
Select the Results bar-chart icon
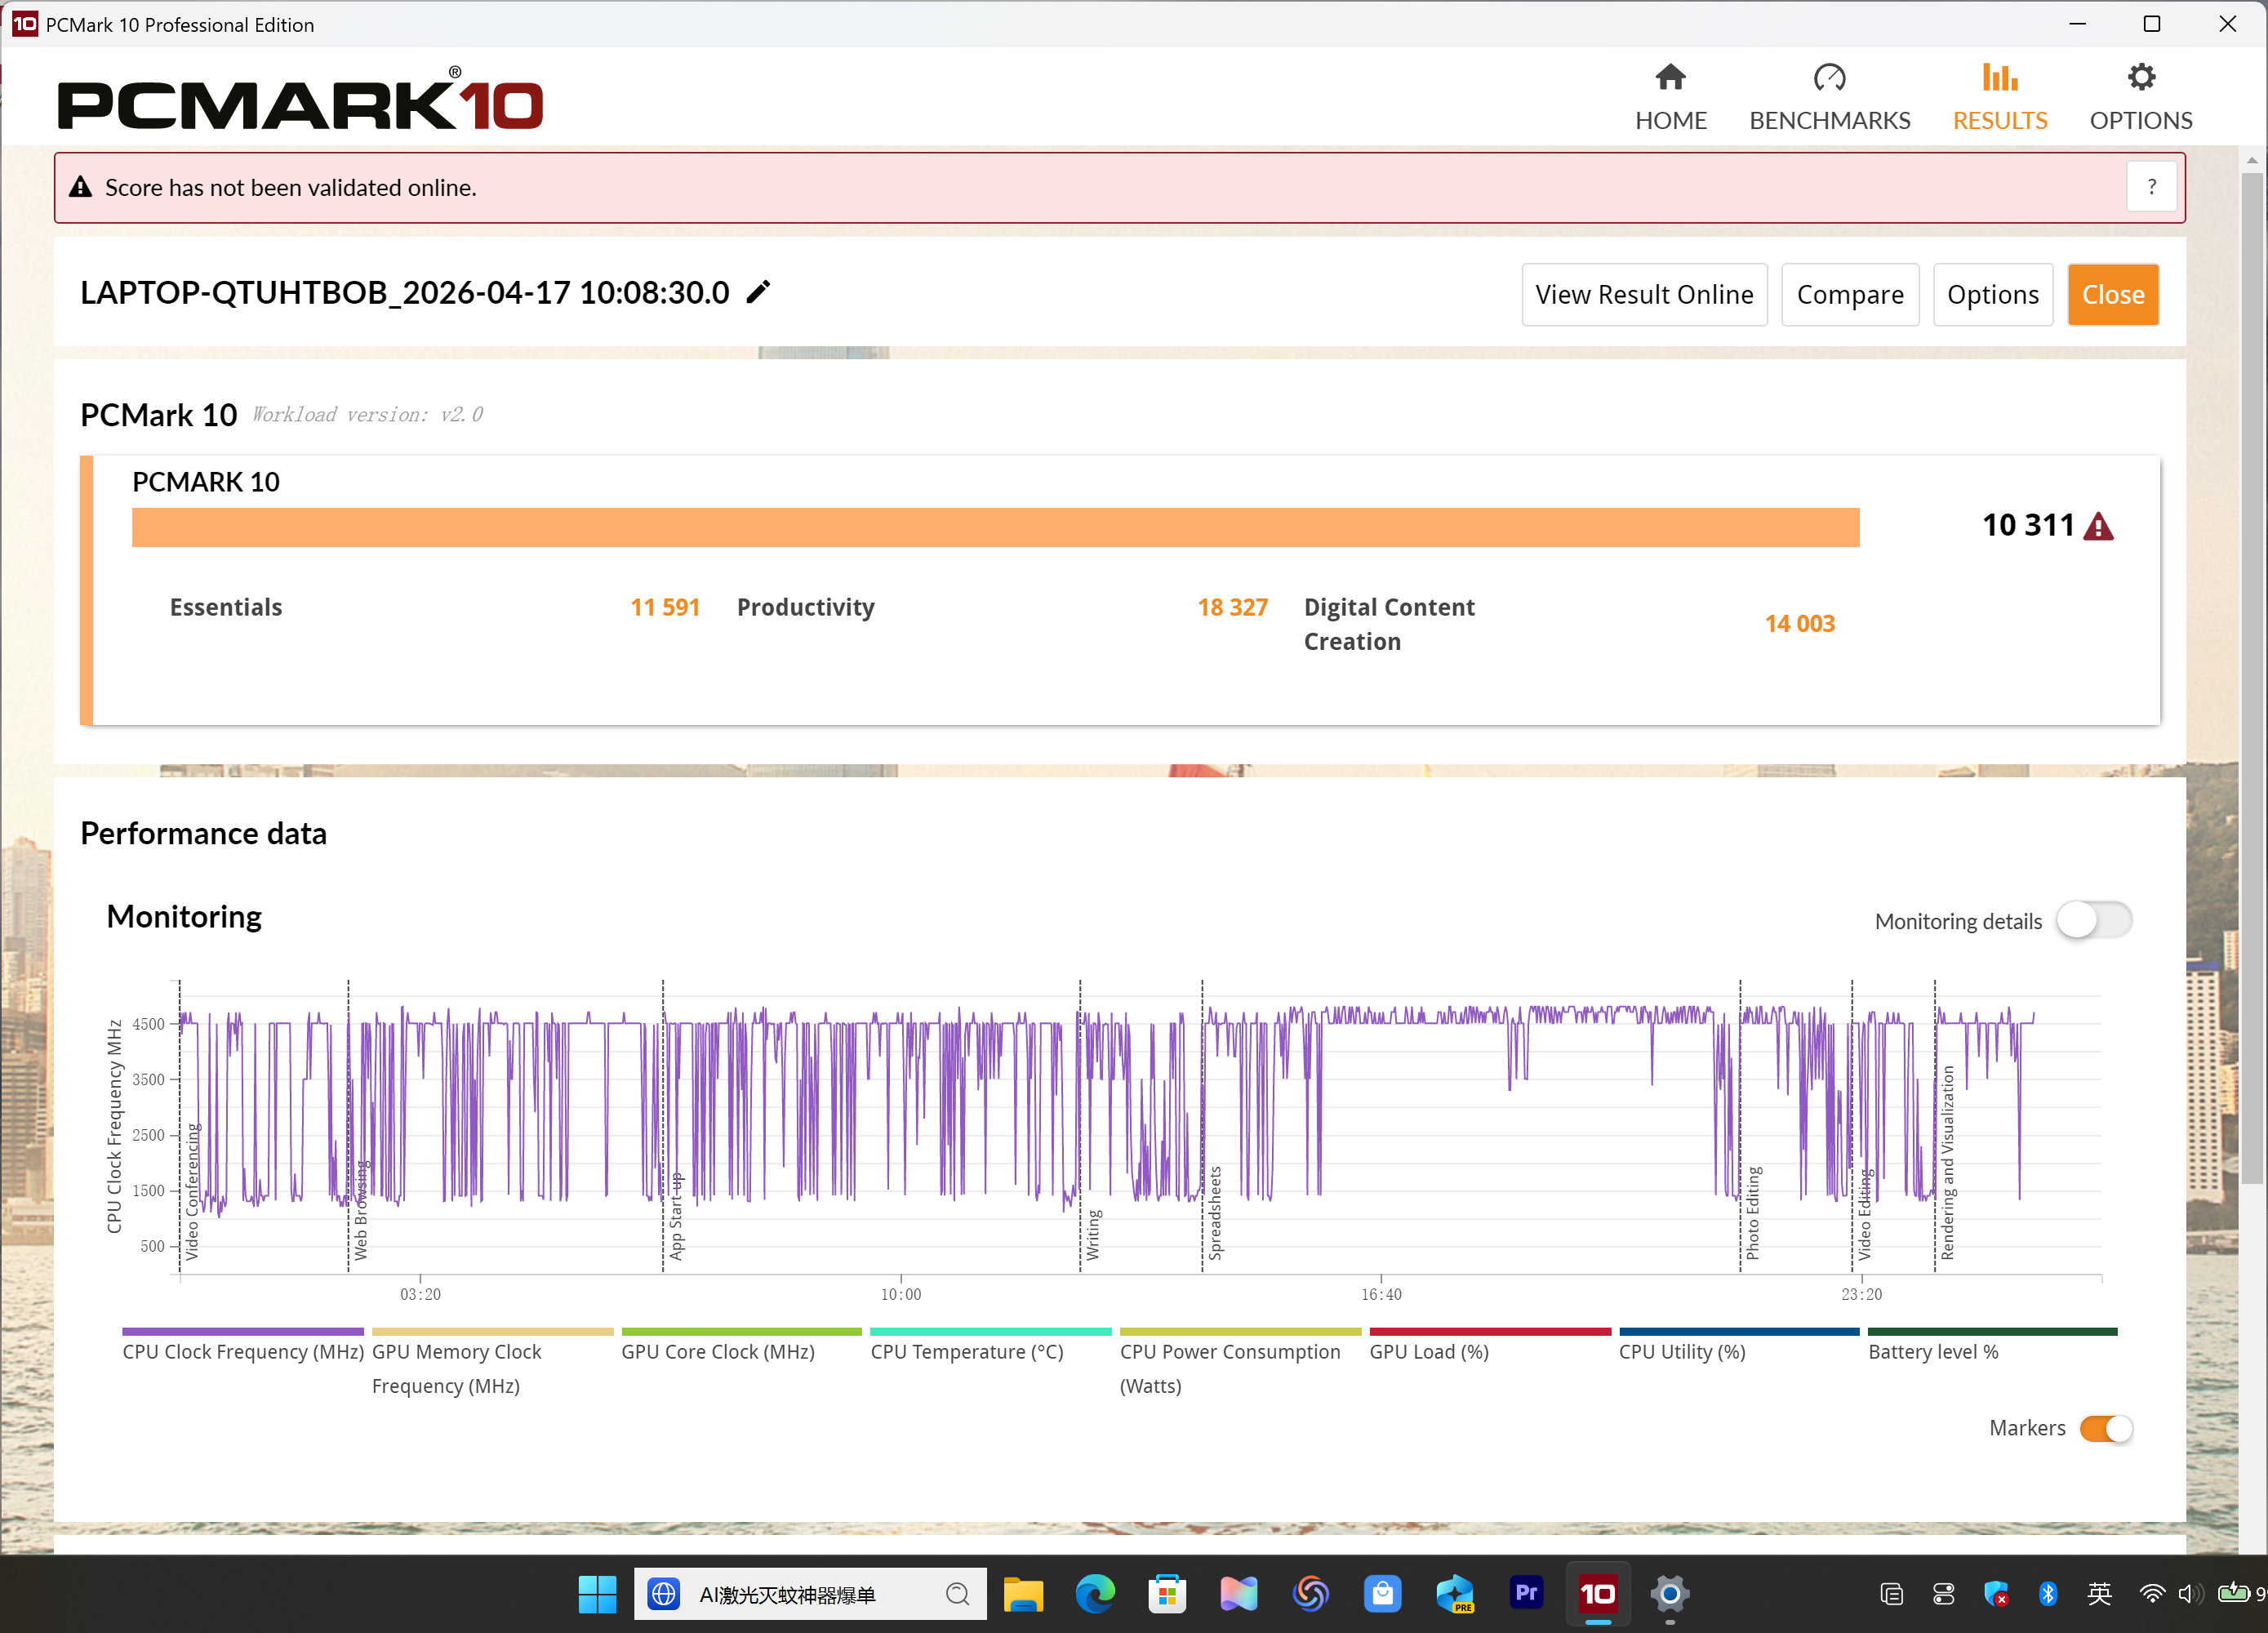(x=1999, y=77)
